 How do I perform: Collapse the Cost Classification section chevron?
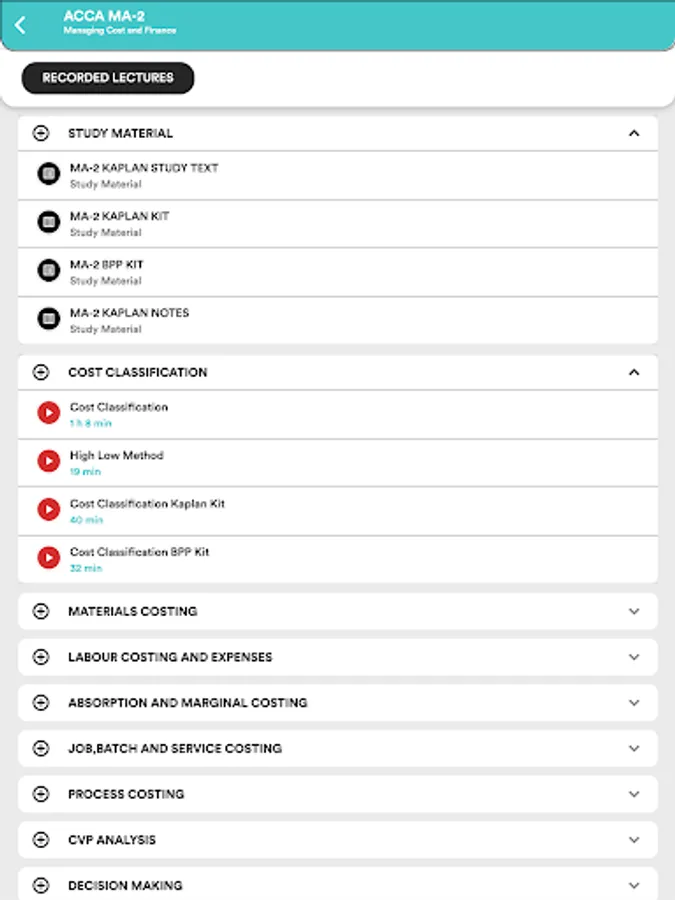(x=633, y=372)
